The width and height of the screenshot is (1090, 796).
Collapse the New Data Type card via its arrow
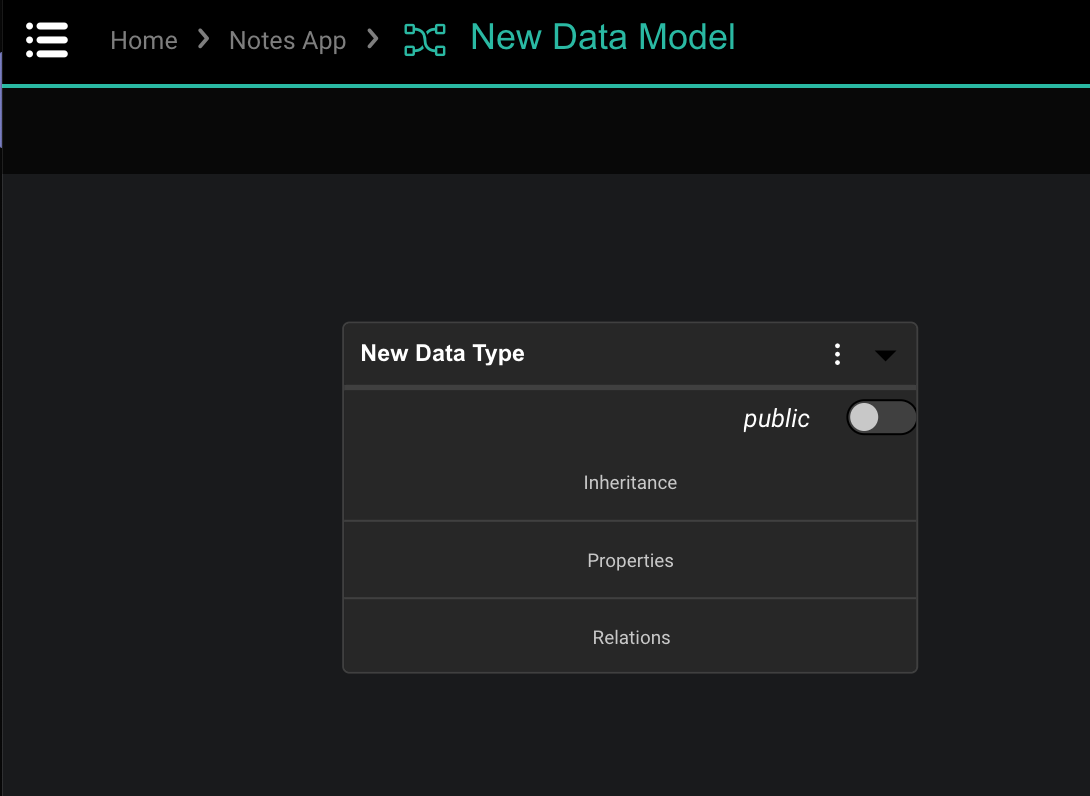885,354
